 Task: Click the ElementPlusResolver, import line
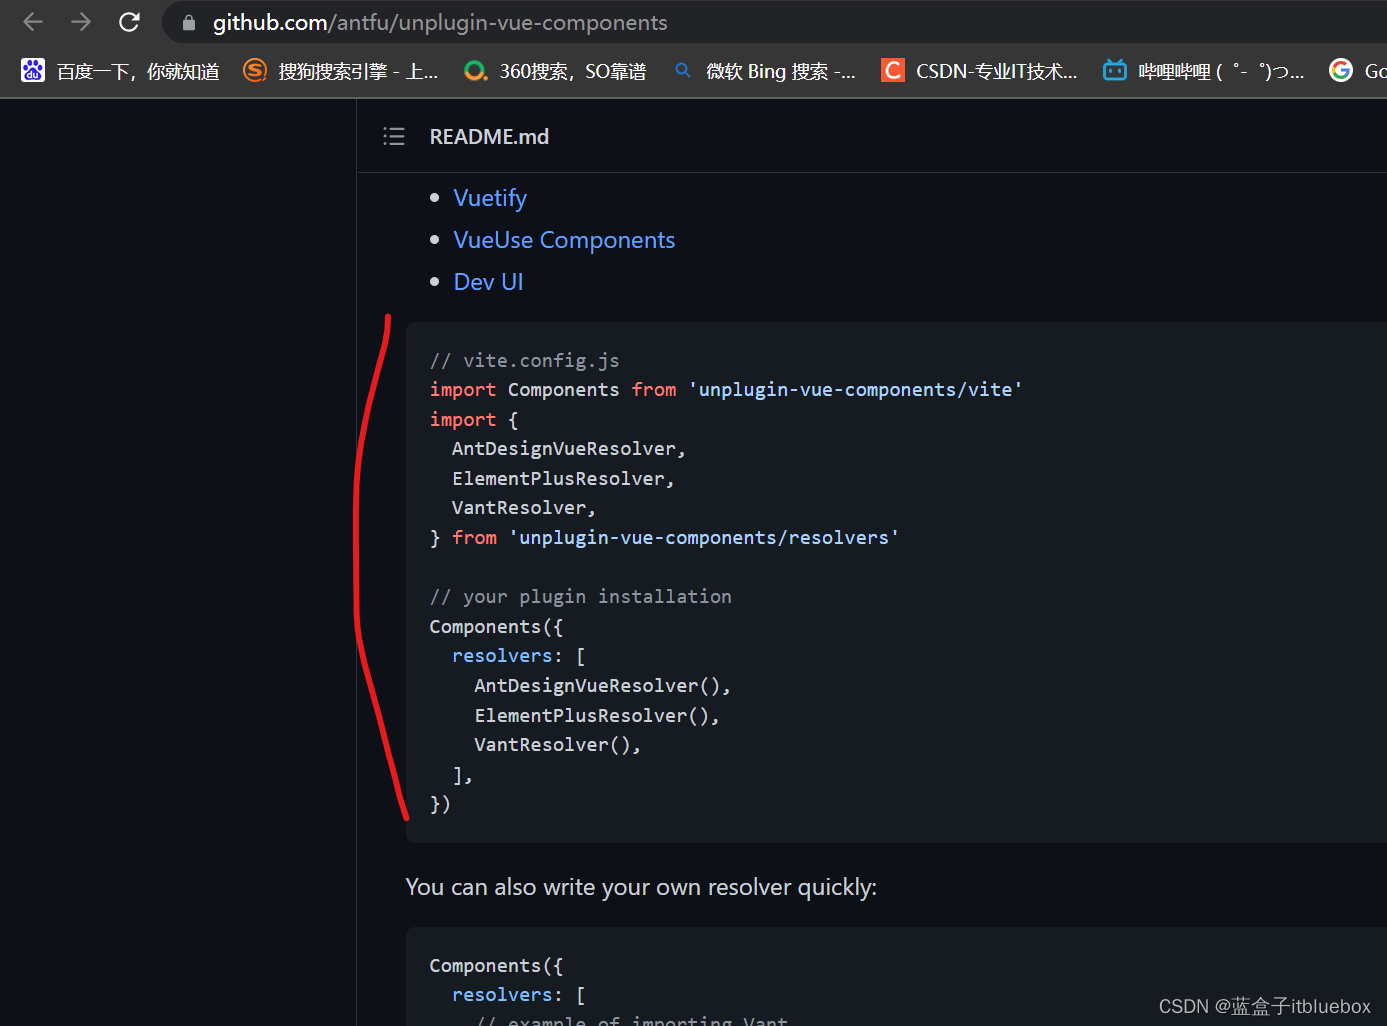(x=563, y=478)
